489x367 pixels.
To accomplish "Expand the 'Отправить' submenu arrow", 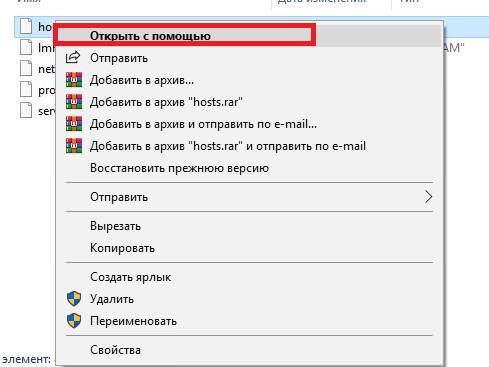I will [x=428, y=197].
